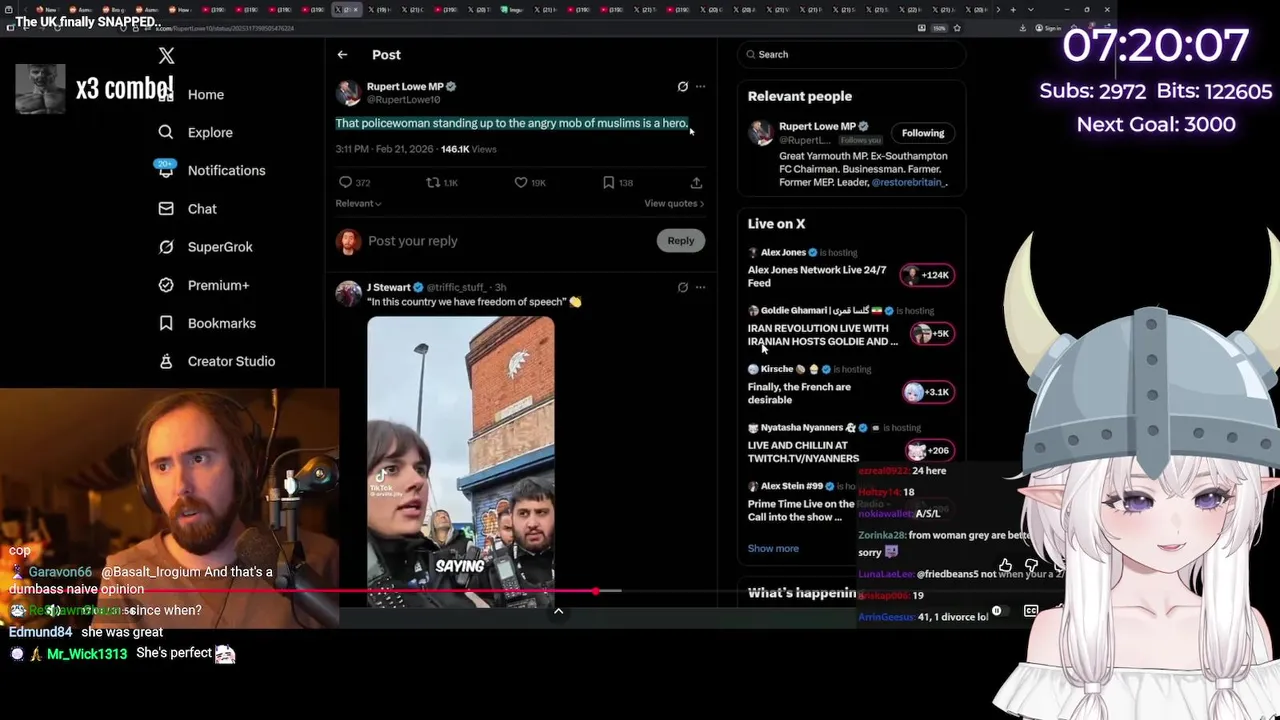1280x720 pixels.
Task: Click the X logo in sidebar
Action: [166, 56]
